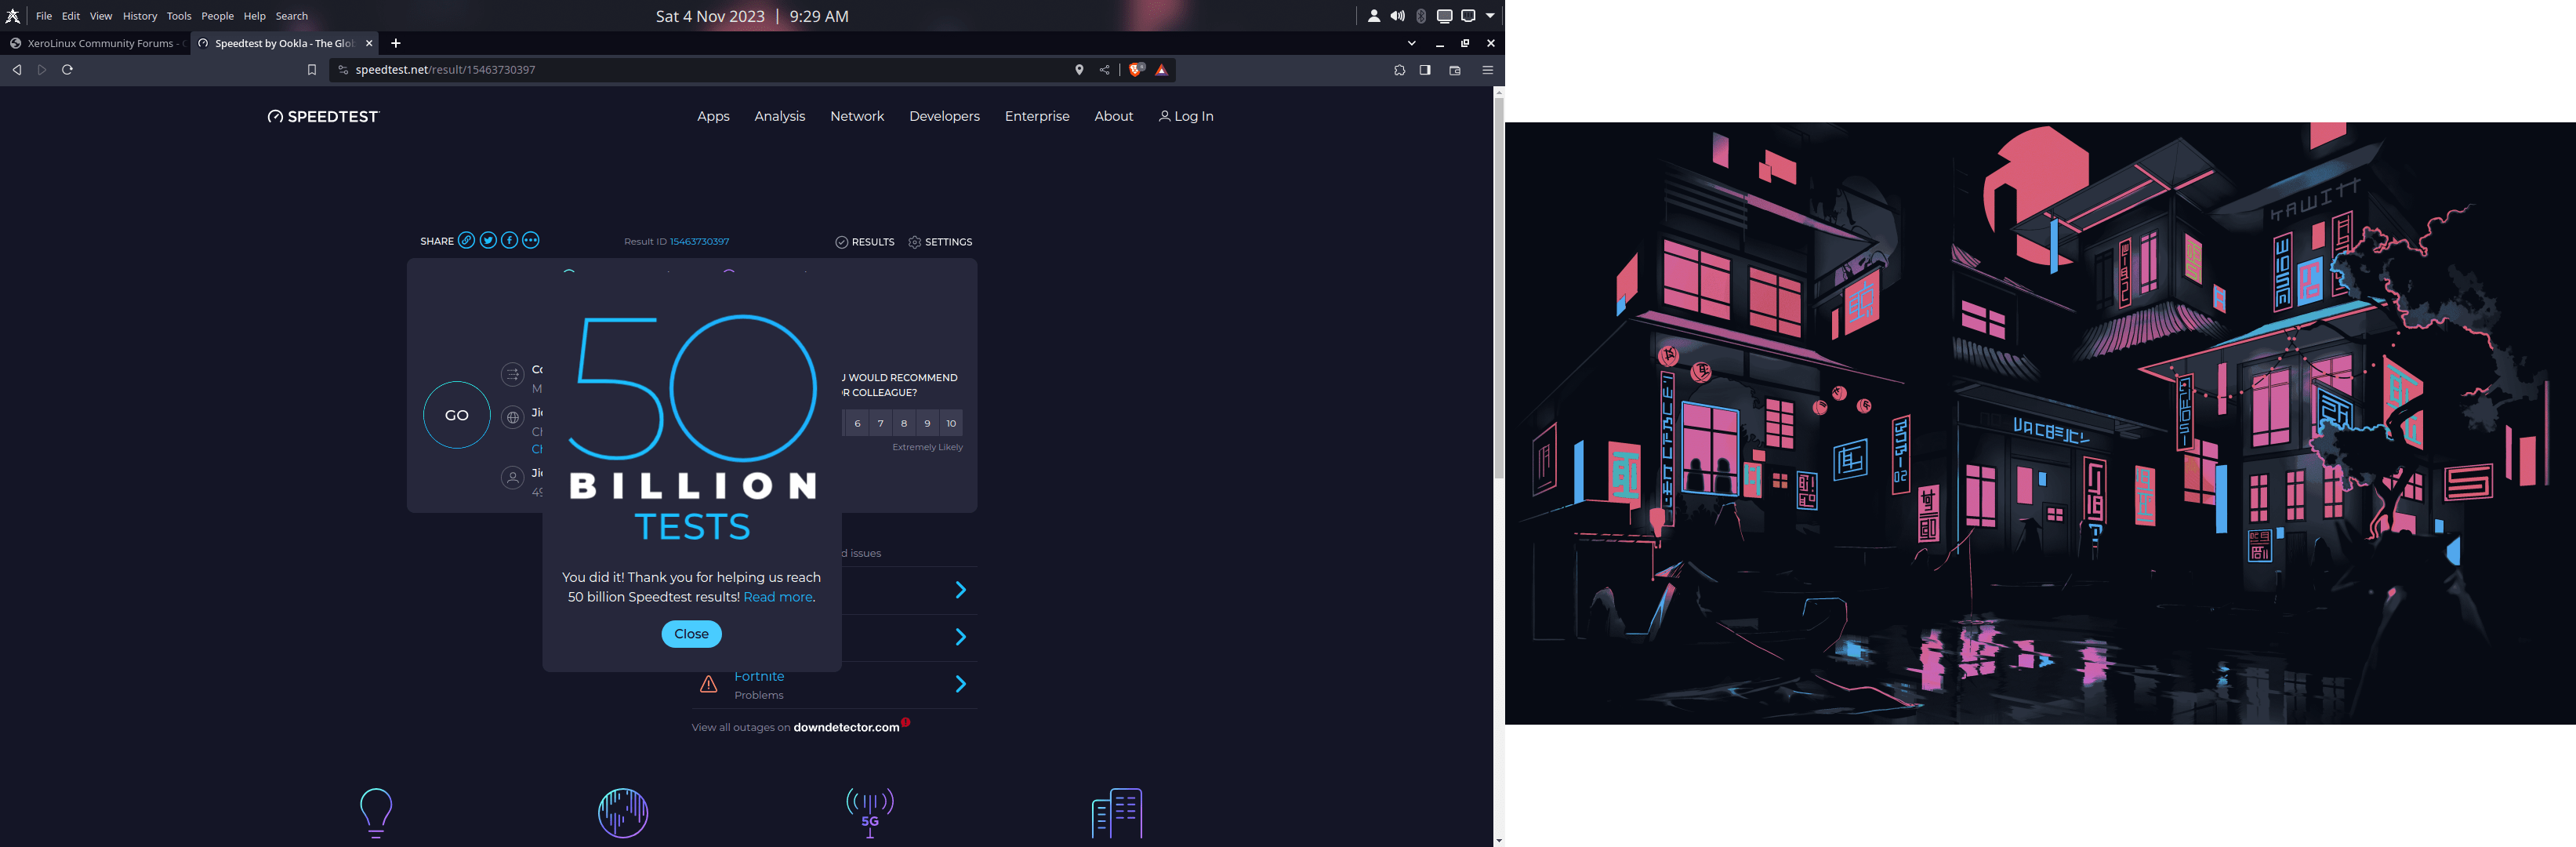Image resolution: width=2576 pixels, height=847 pixels.
Task: Open the Edit menu
Action: coord(71,16)
